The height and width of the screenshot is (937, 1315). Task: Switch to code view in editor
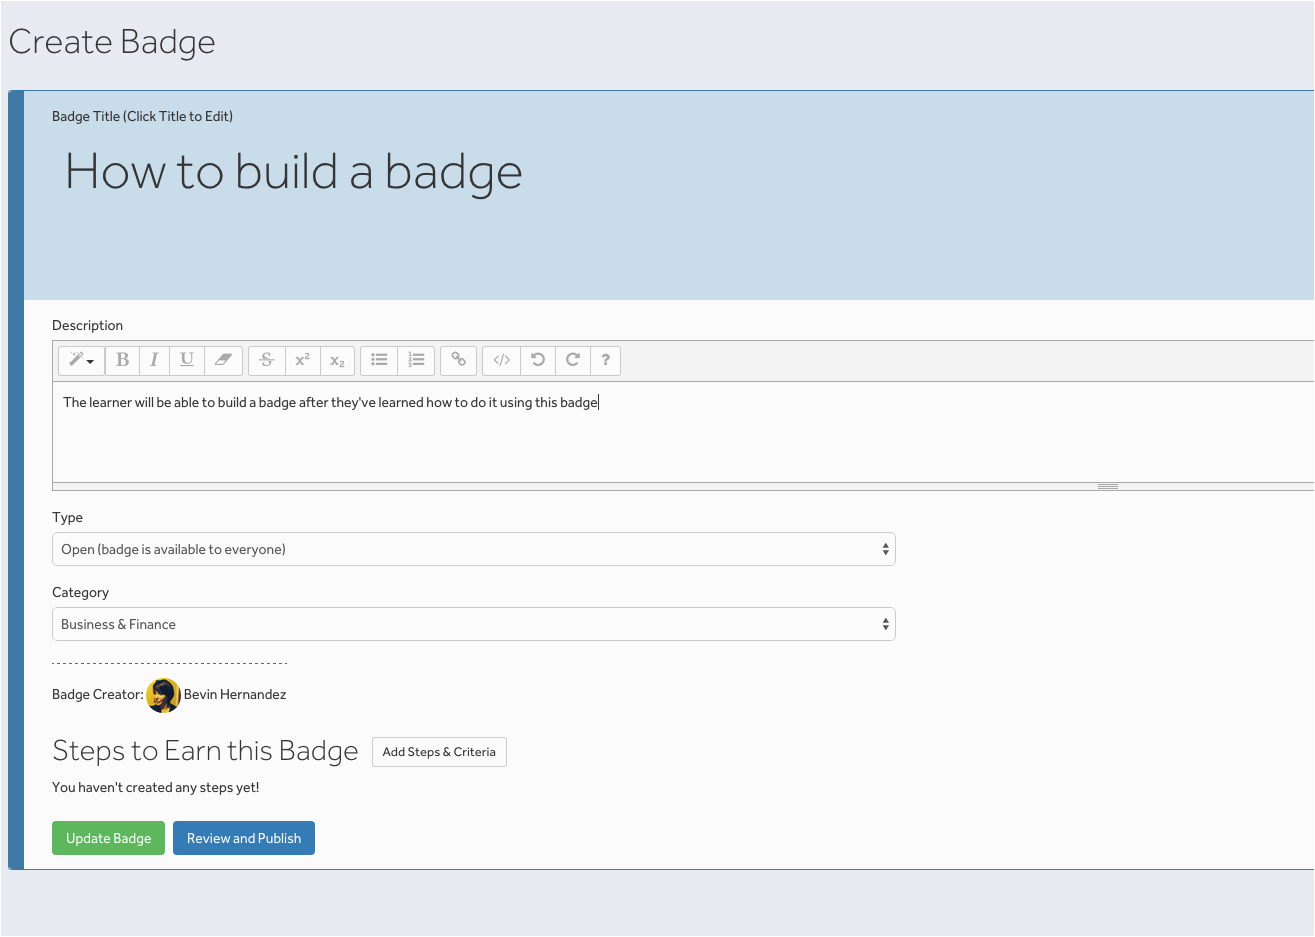502,360
